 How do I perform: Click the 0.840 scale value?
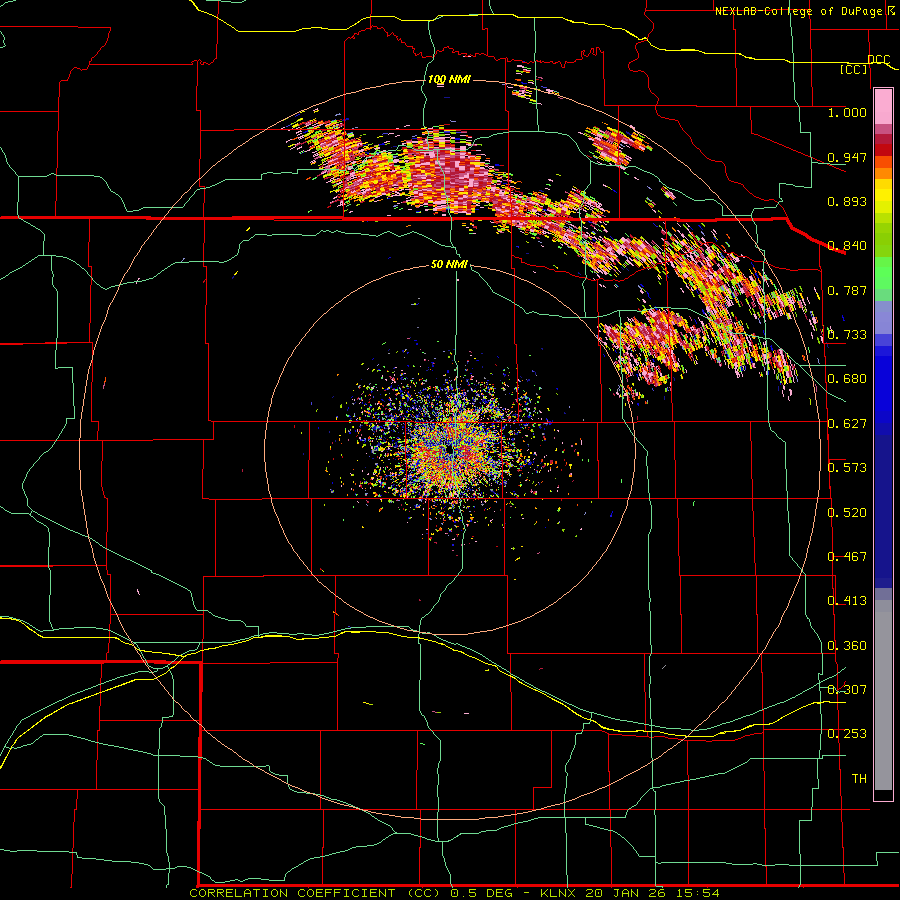[847, 246]
